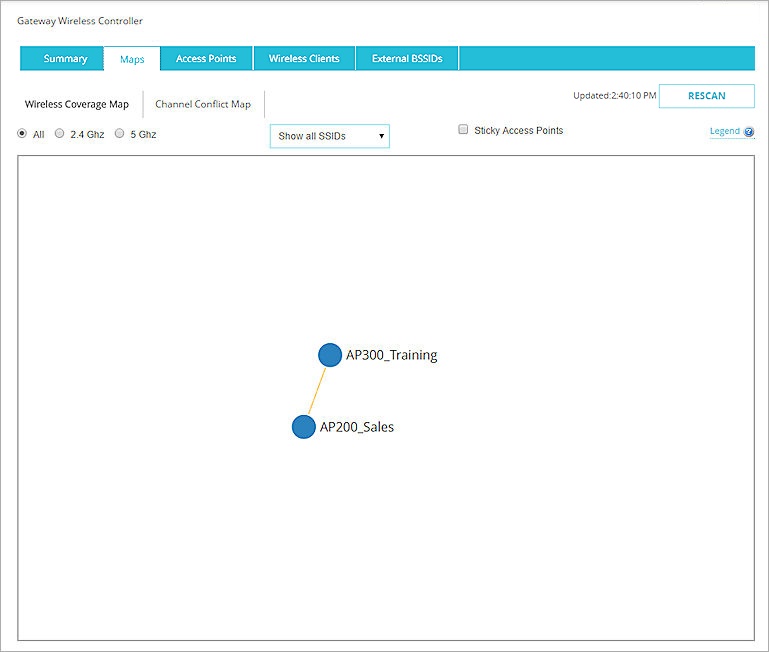Switch to the Summary tab
This screenshot has width=769, height=652.
[x=65, y=59]
